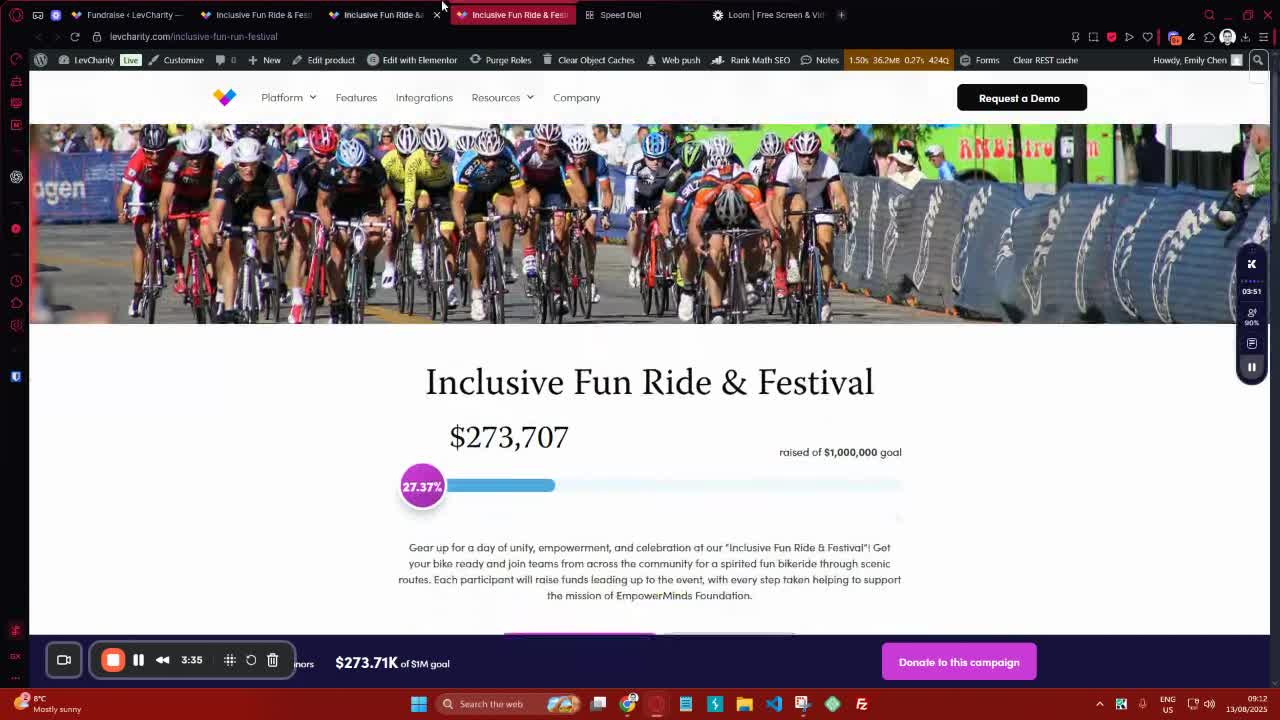Open the Features menu item

pos(356,98)
